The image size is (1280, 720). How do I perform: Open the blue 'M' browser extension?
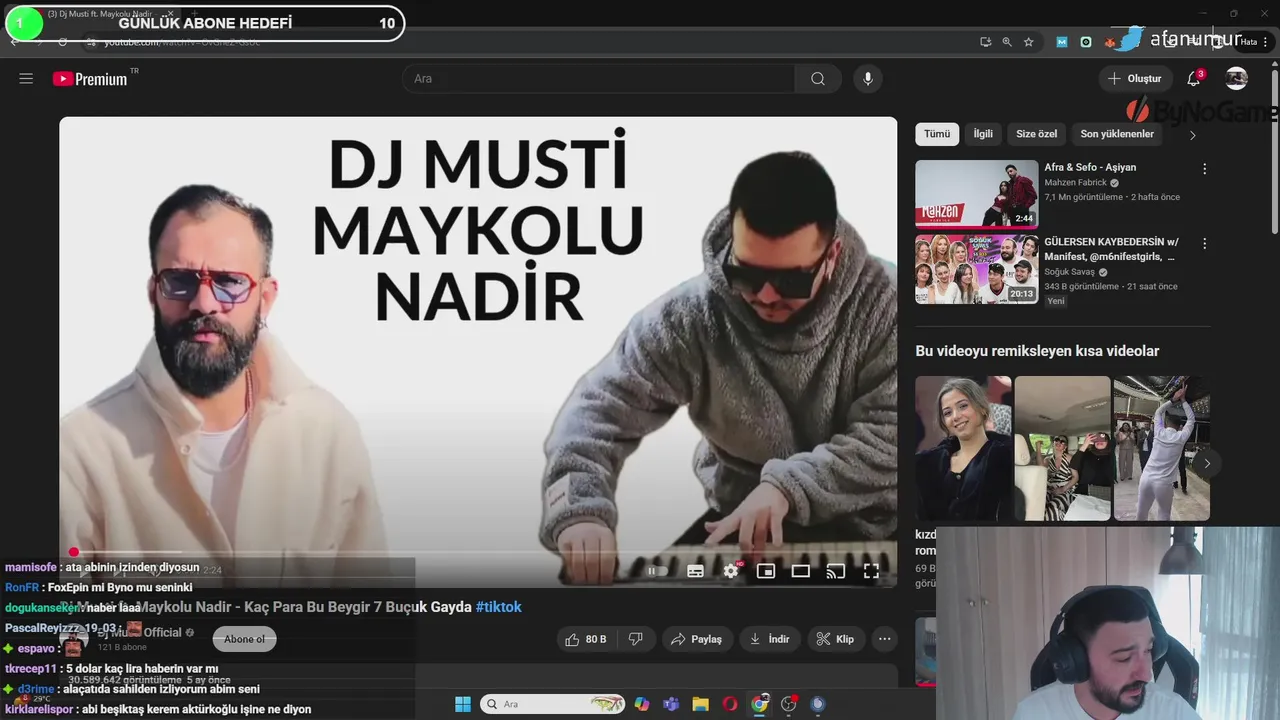tap(1062, 42)
